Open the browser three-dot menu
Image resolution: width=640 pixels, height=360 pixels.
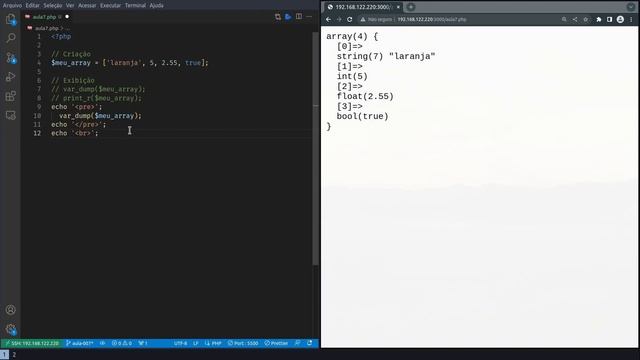click(x=631, y=19)
